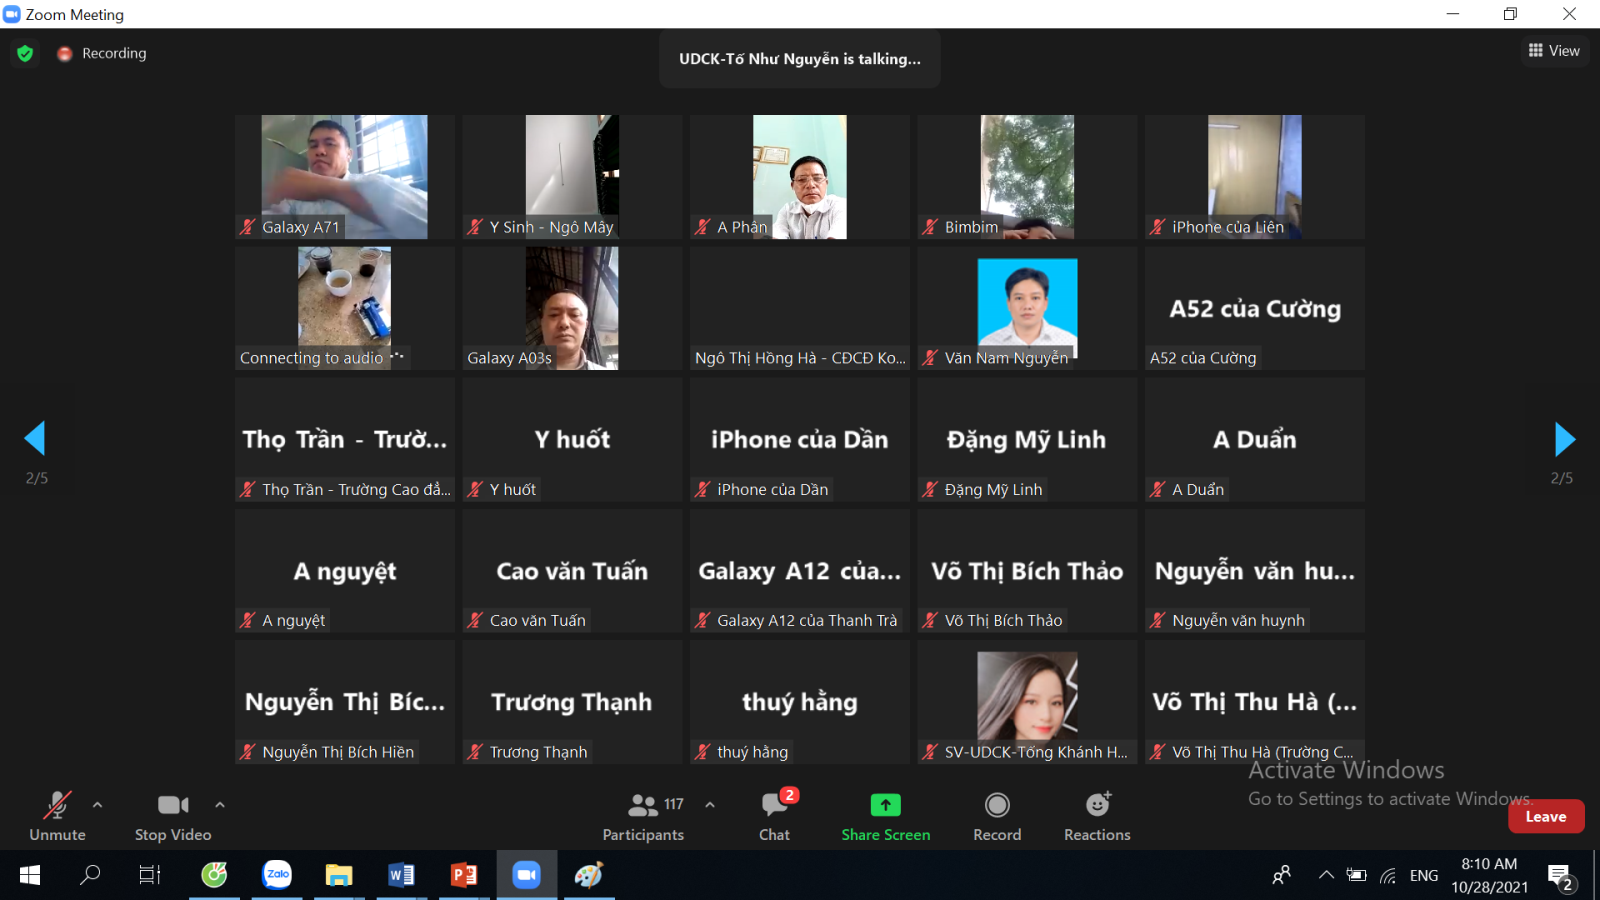Image resolution: width=1600 pixels, height=900 pixels.
Task: Click 'Nguyễn Thị Bích Hiền' name label
Action: point(327,752)
